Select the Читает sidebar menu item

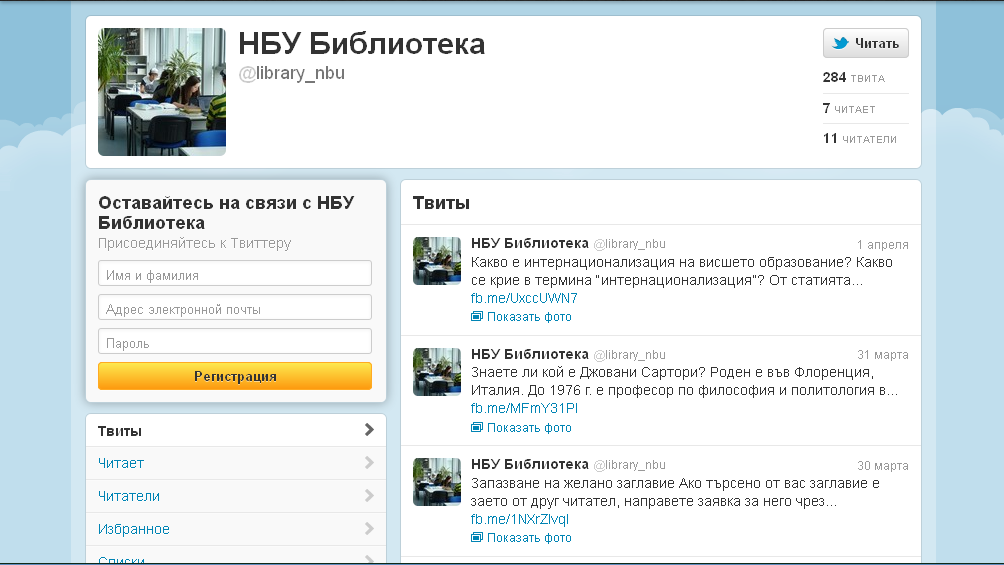pos(236,463)
